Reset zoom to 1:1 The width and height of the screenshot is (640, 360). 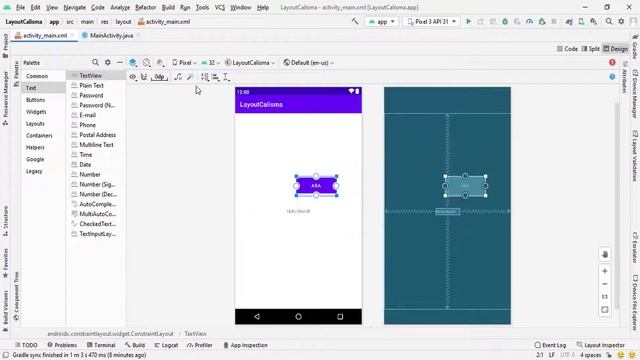coord(605,297)
